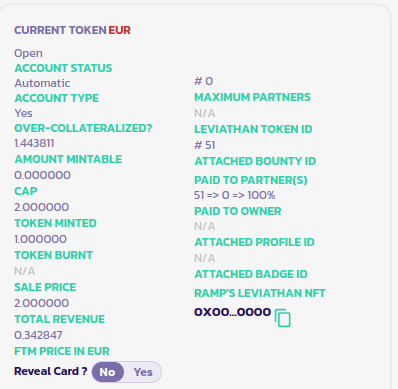This screenshot has width=398, height=389.
Task: Click the EUR token label
Action: click(x=119, y=30)
